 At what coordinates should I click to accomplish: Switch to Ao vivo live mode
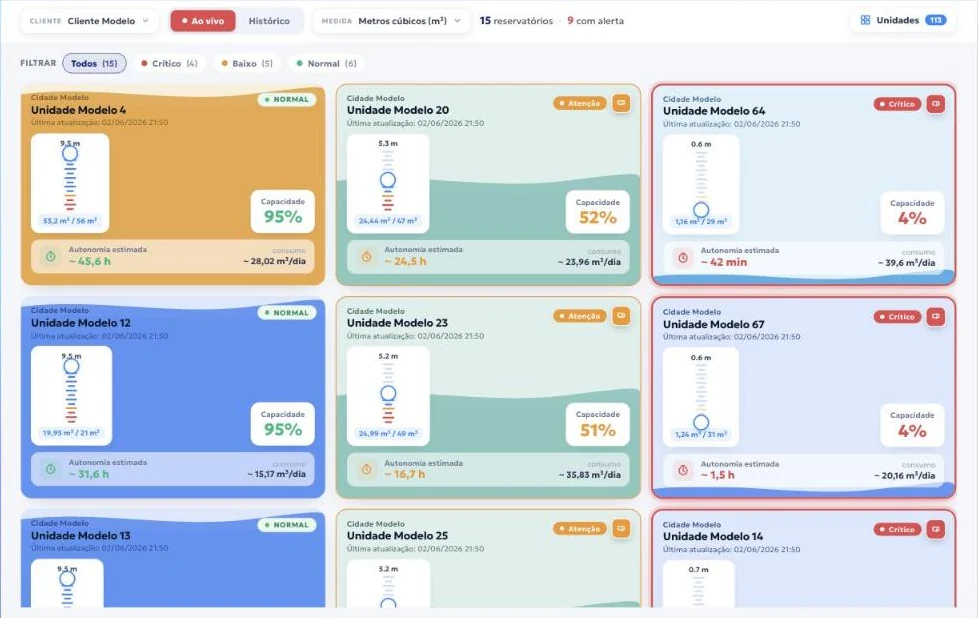[x=203, y=21]
